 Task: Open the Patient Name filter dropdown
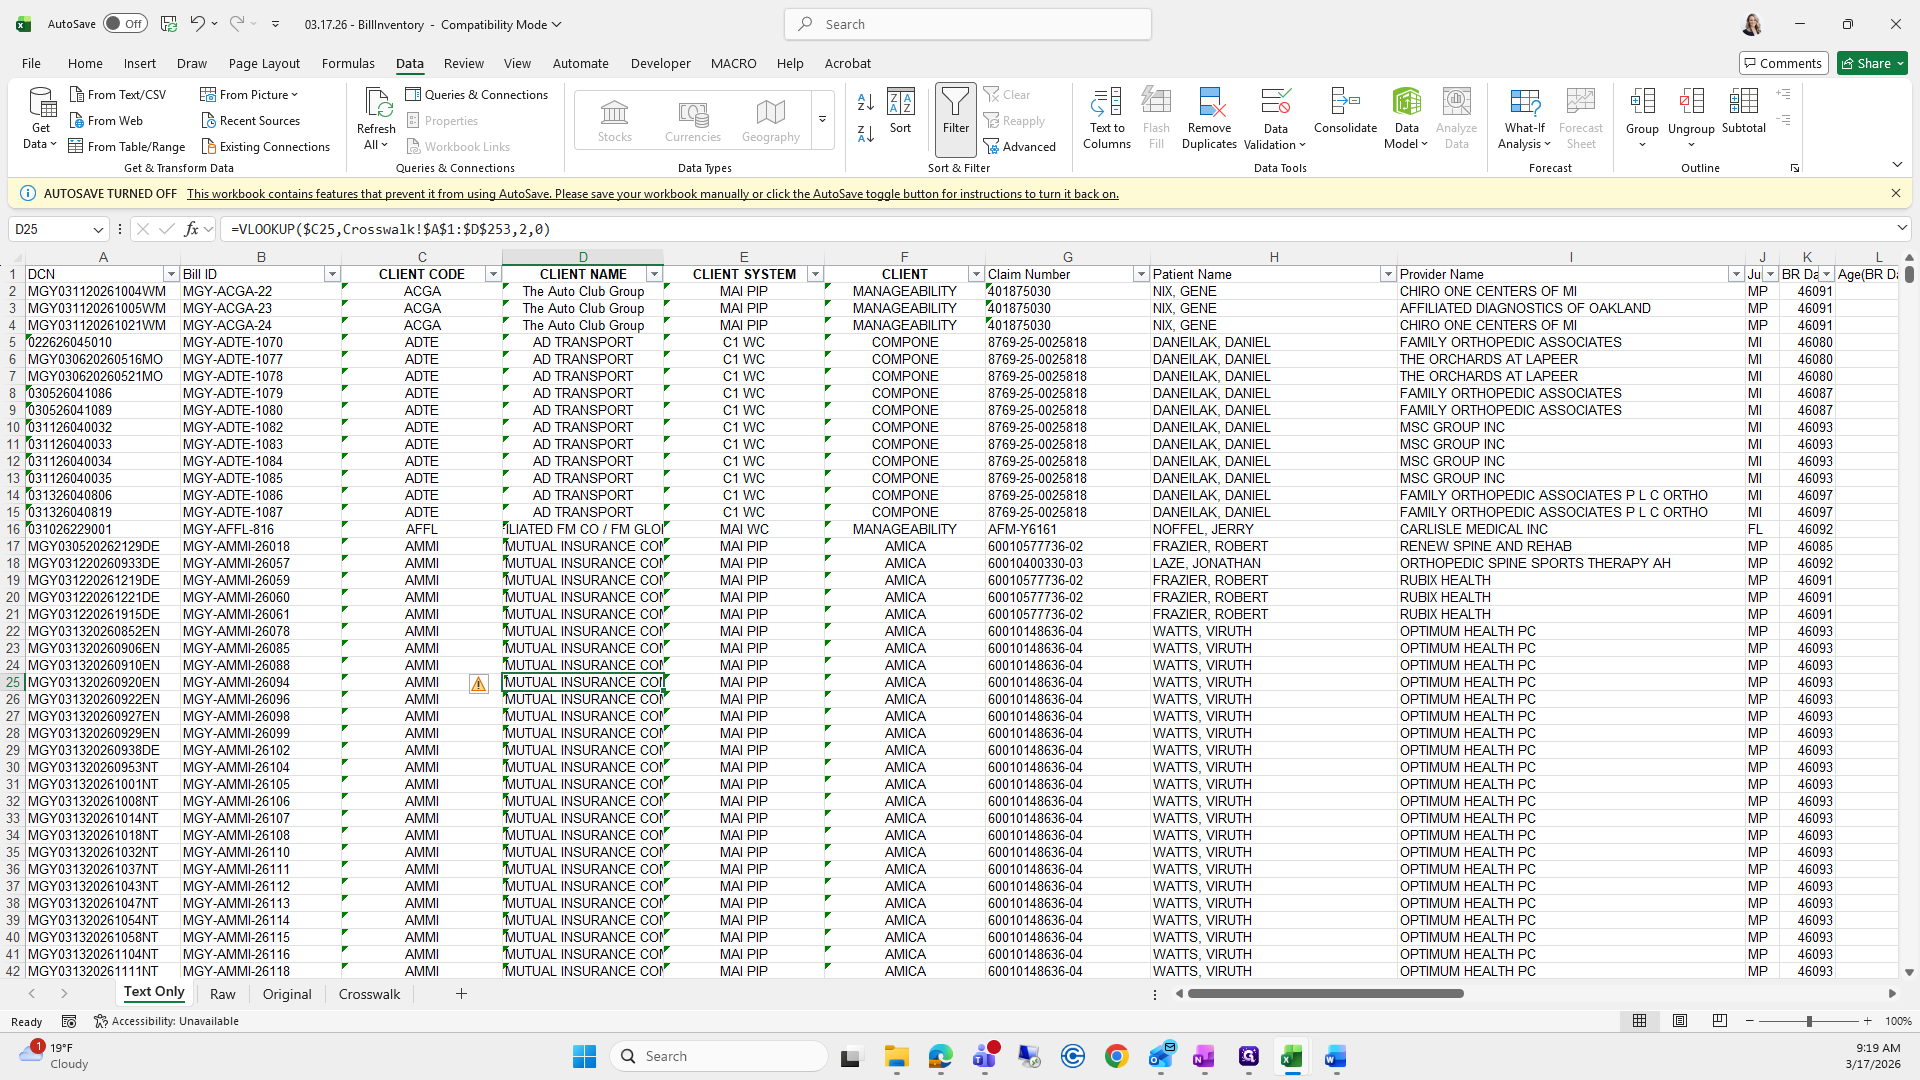pos(1387,274)
